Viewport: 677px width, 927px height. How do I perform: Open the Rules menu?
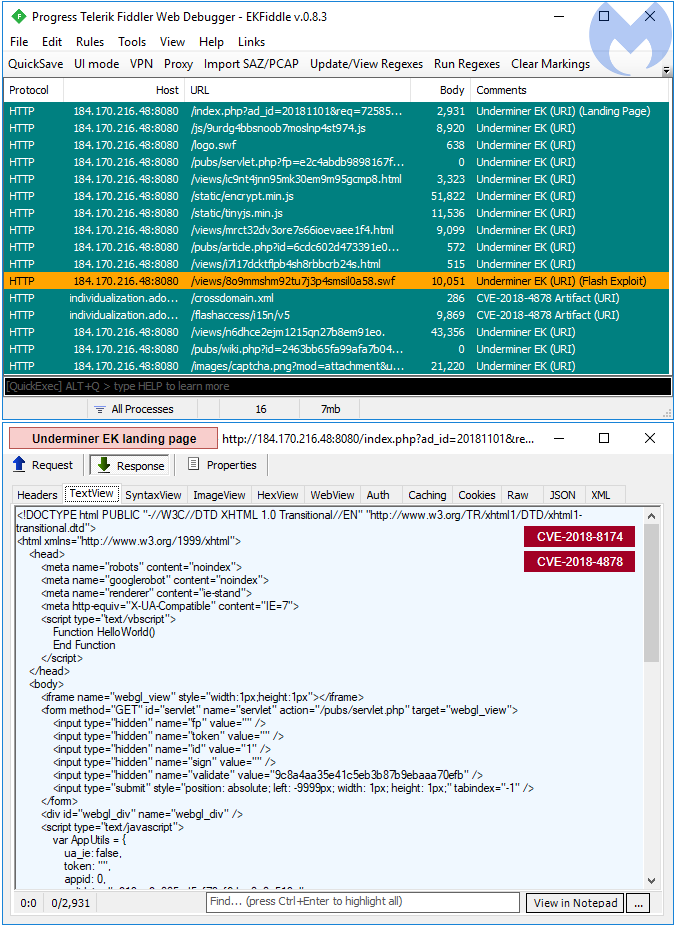pyautogui.click(x=90, y=42)
